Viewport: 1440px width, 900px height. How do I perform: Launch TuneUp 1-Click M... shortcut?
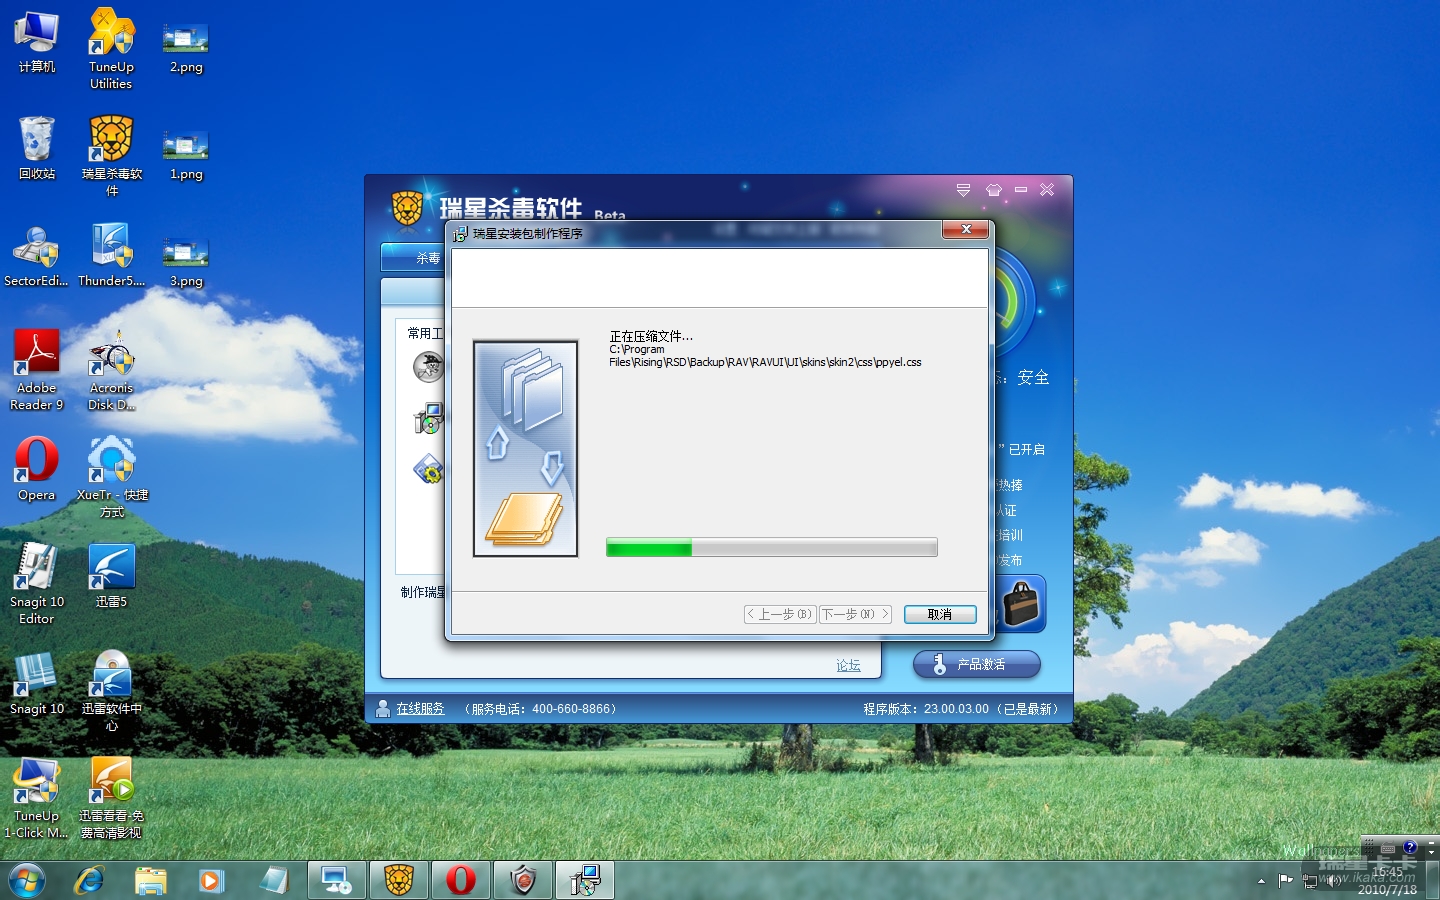[x=37, y=798]
